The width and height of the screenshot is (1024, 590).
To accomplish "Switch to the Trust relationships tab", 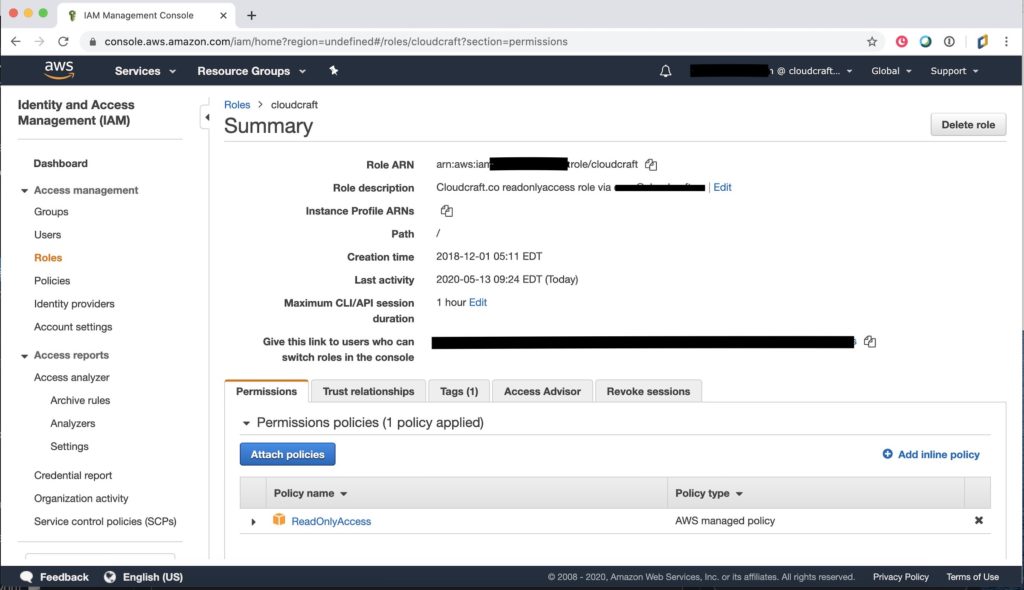I will [x=368, y=391].
